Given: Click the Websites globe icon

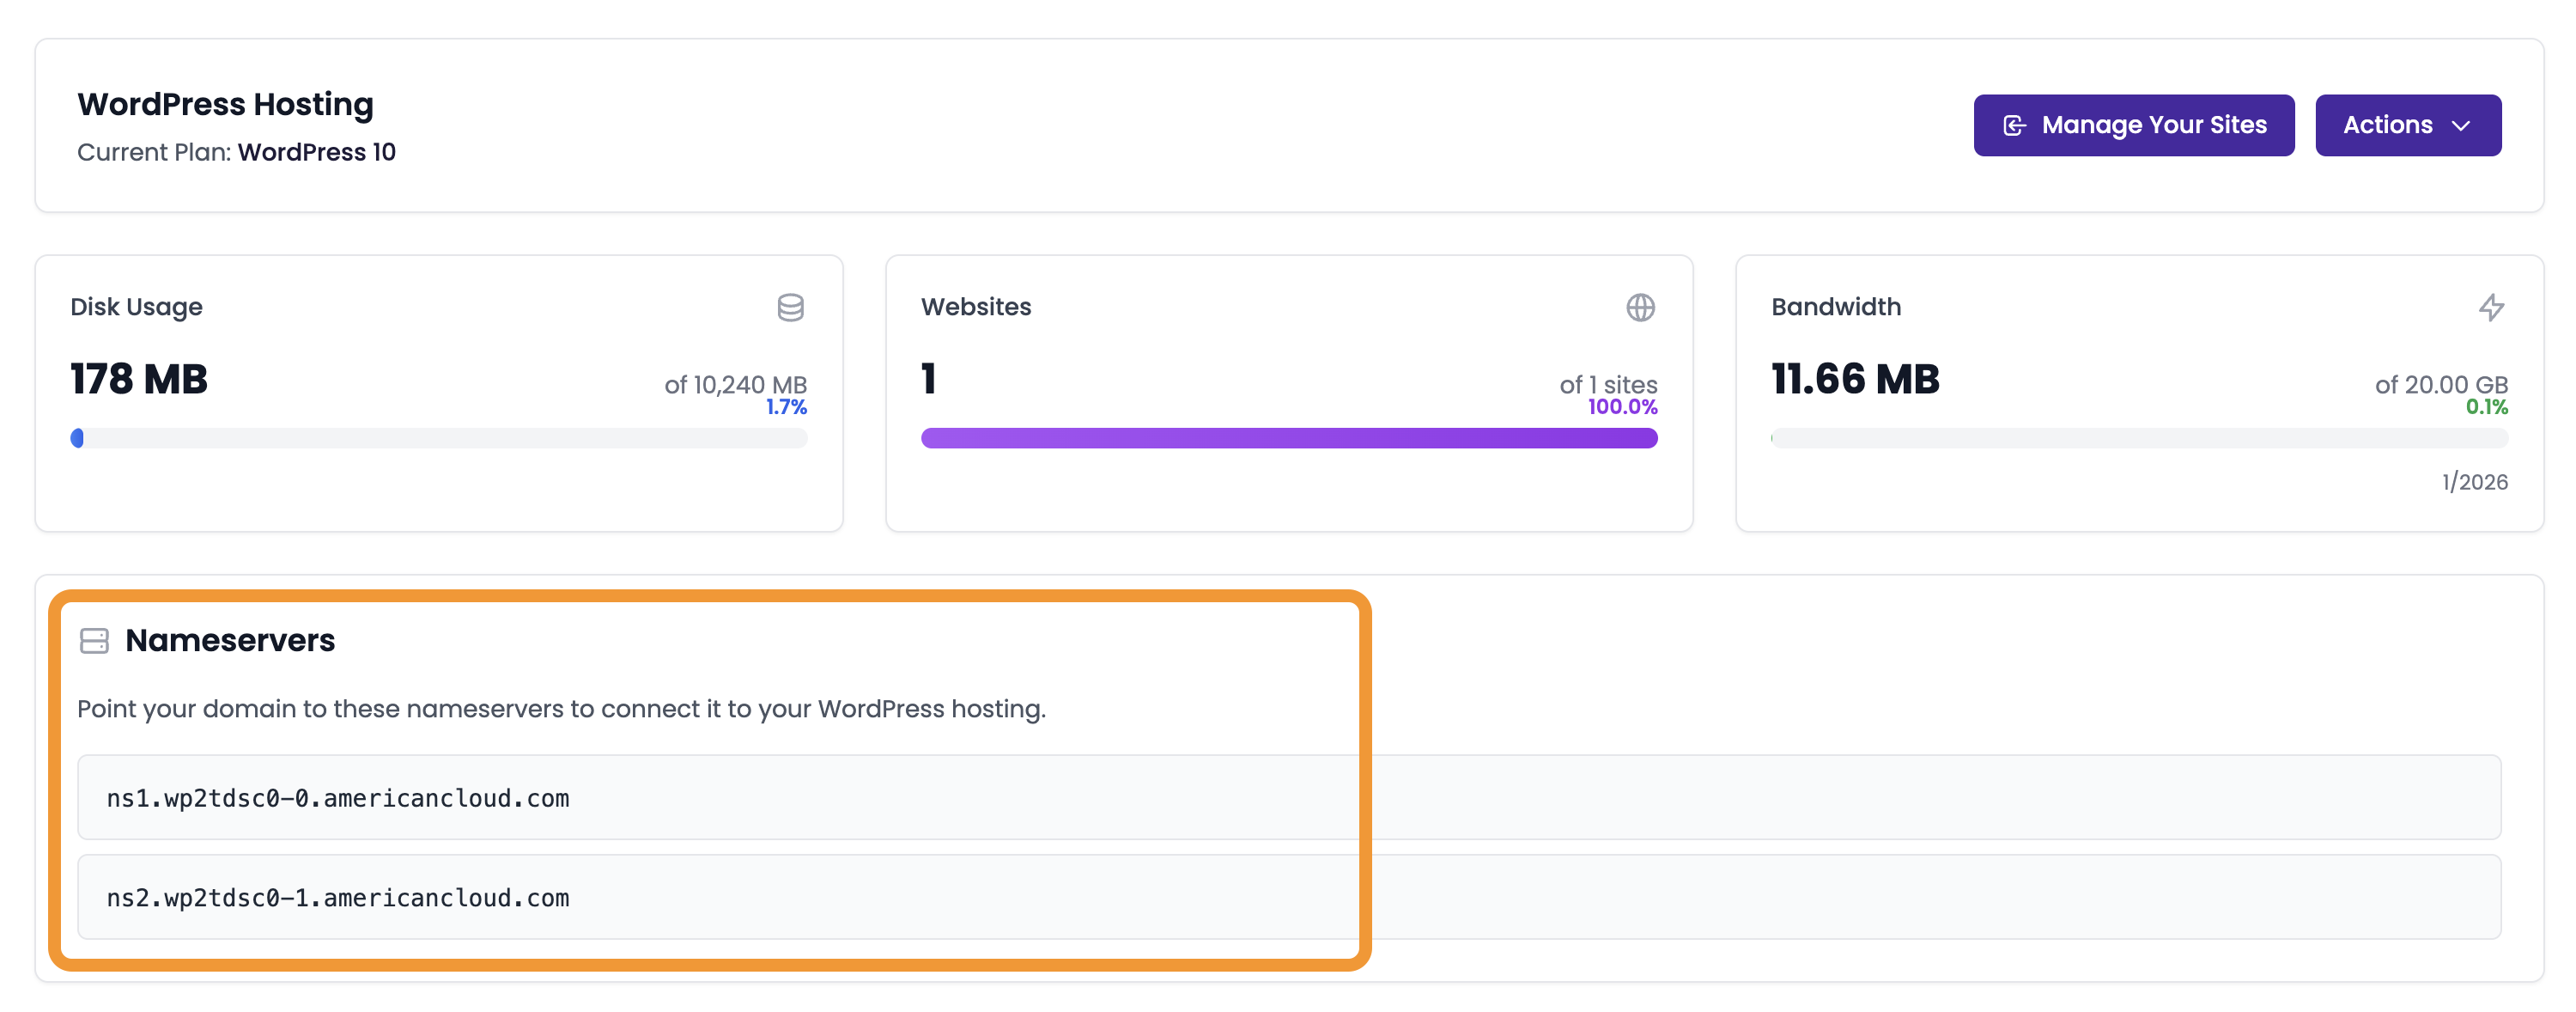Looking at the screenshot, I should tap(1640, 307).
